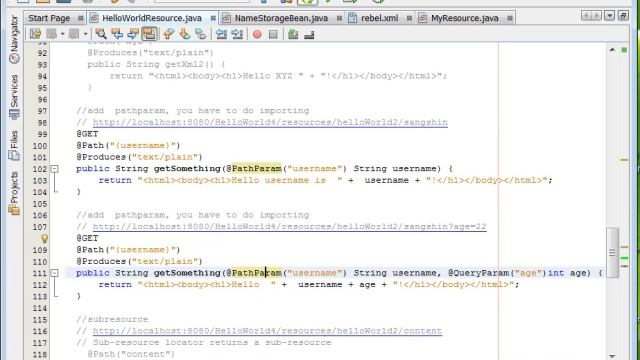
Task: Open the NameStorageBean.java tab
Action: [281, 18]
